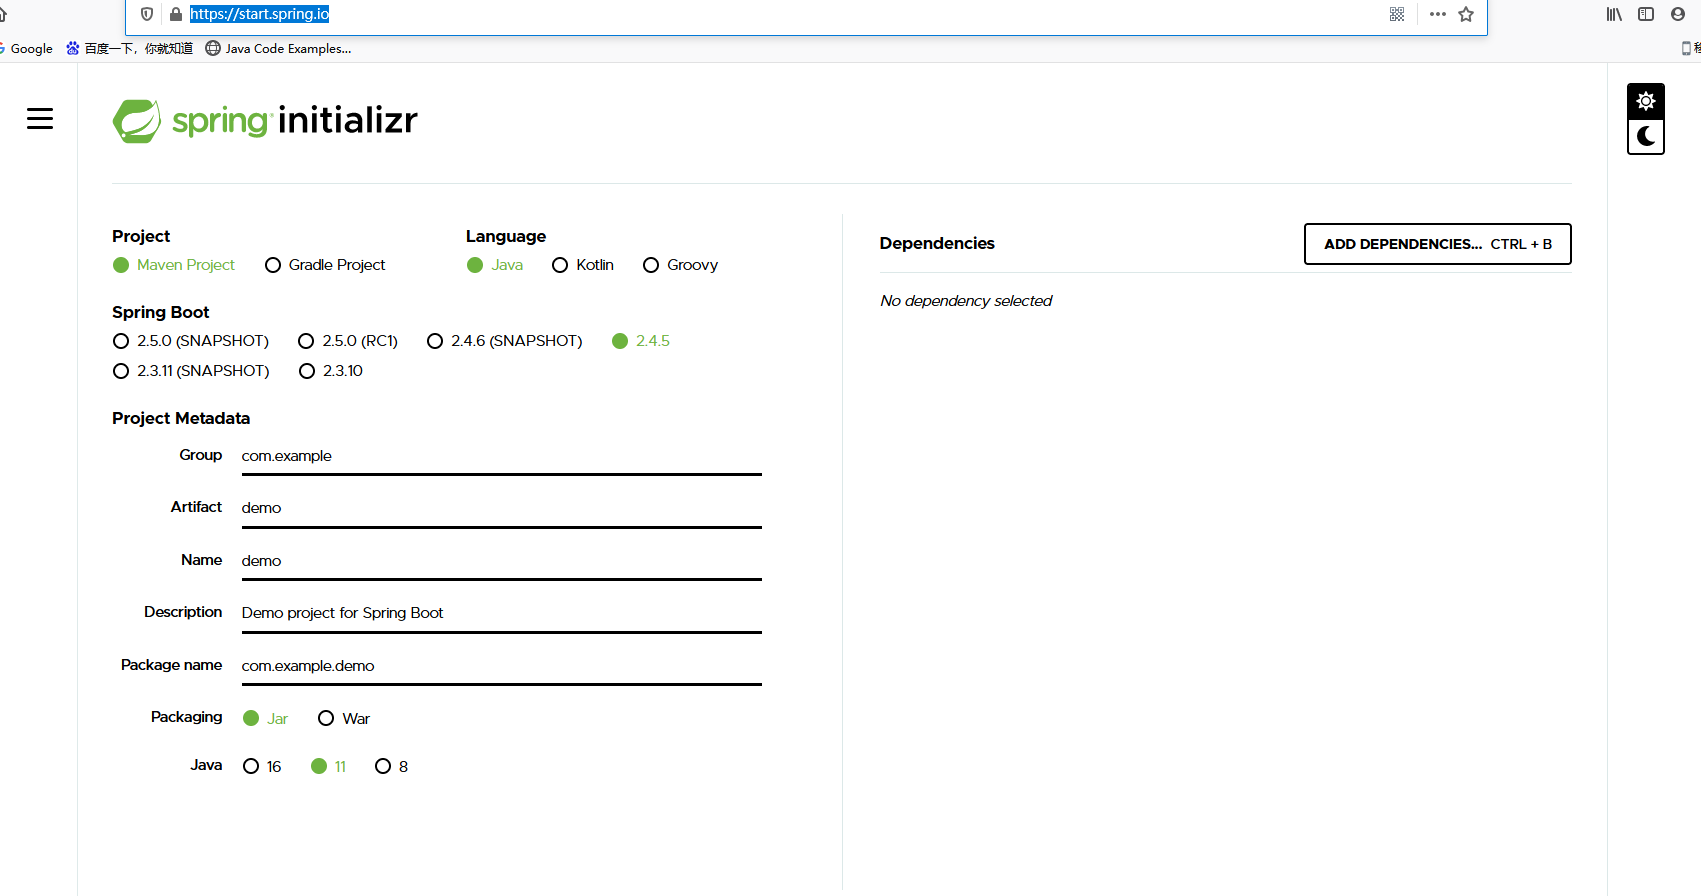Viewport: 1701px width, 896px height.
Task: Choose Groovy as the language
Action: (x=680, y=265)
